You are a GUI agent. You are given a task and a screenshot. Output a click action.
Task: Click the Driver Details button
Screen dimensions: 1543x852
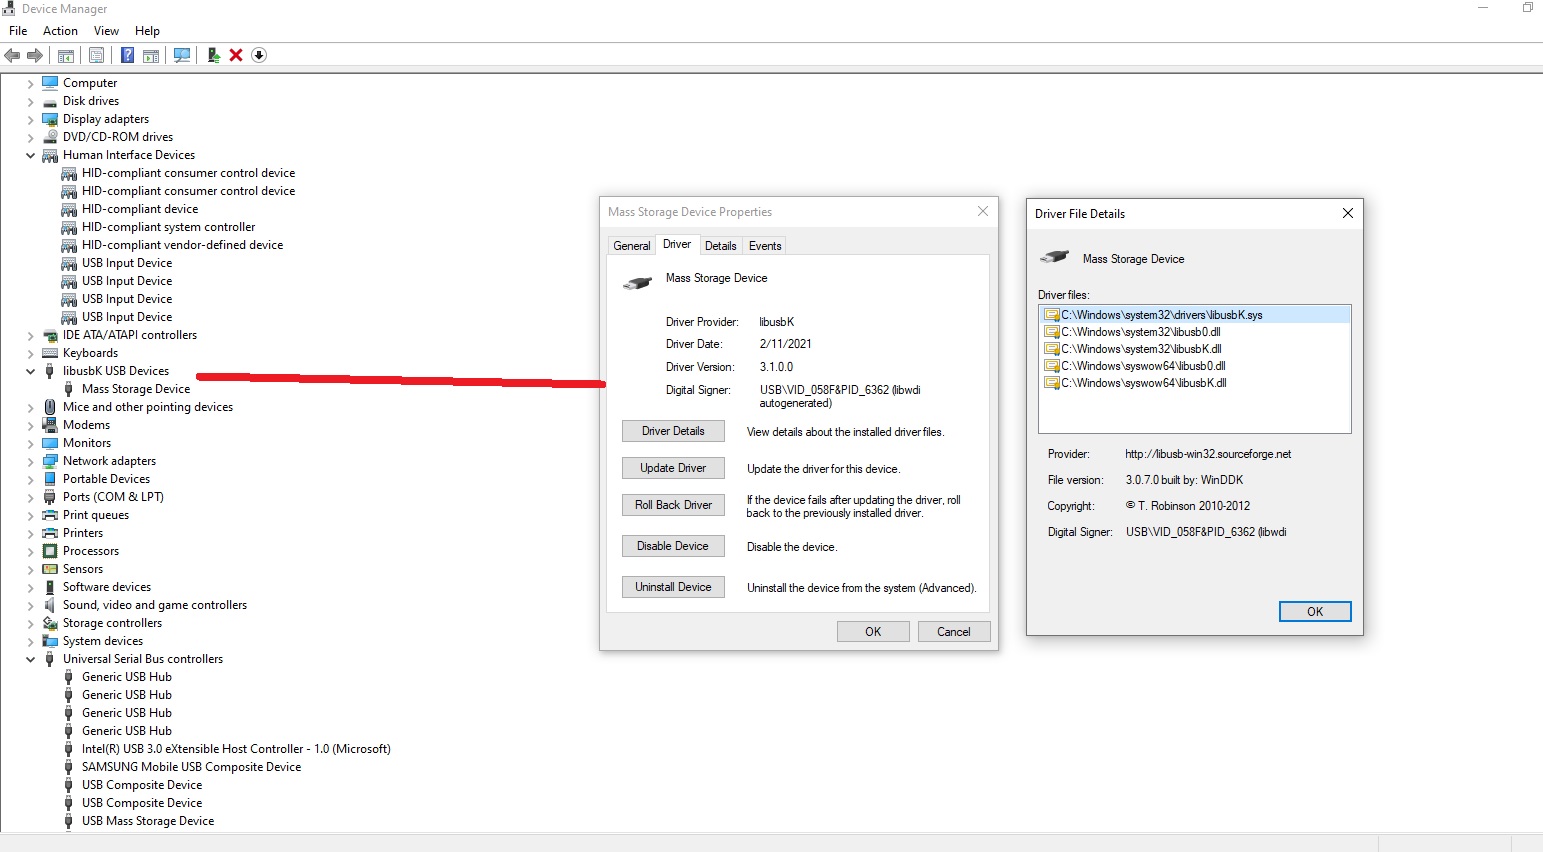pos(673,431)
